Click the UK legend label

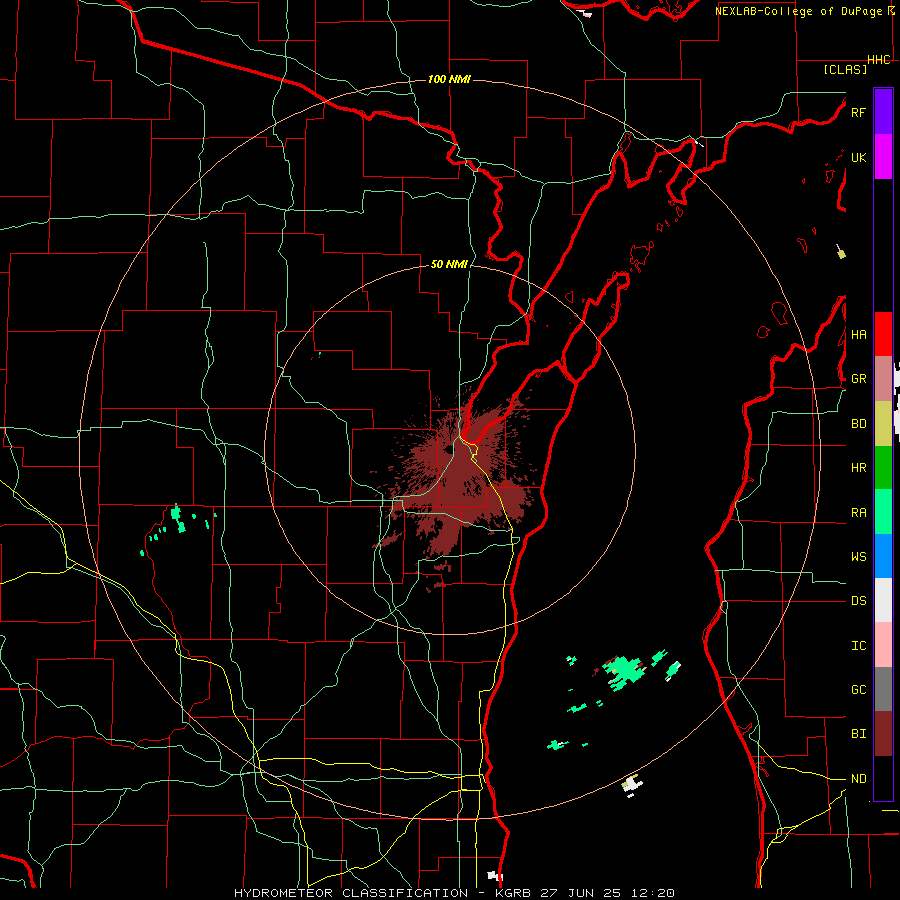coord(858,157)
